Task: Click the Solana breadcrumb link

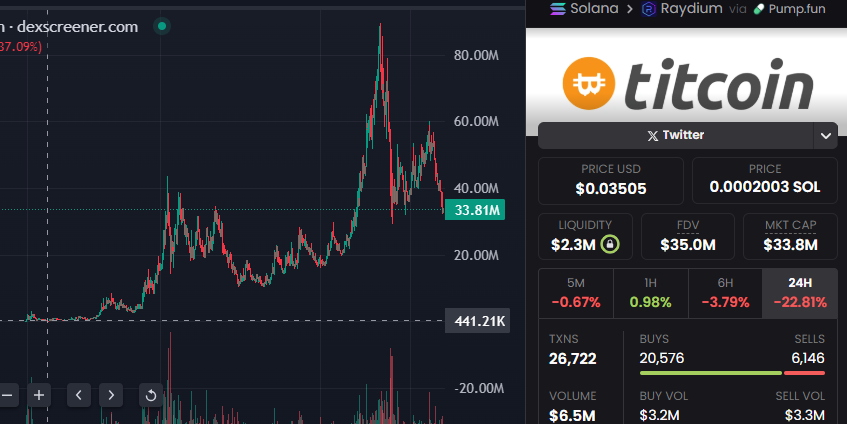Action: (x=594, y=9)
